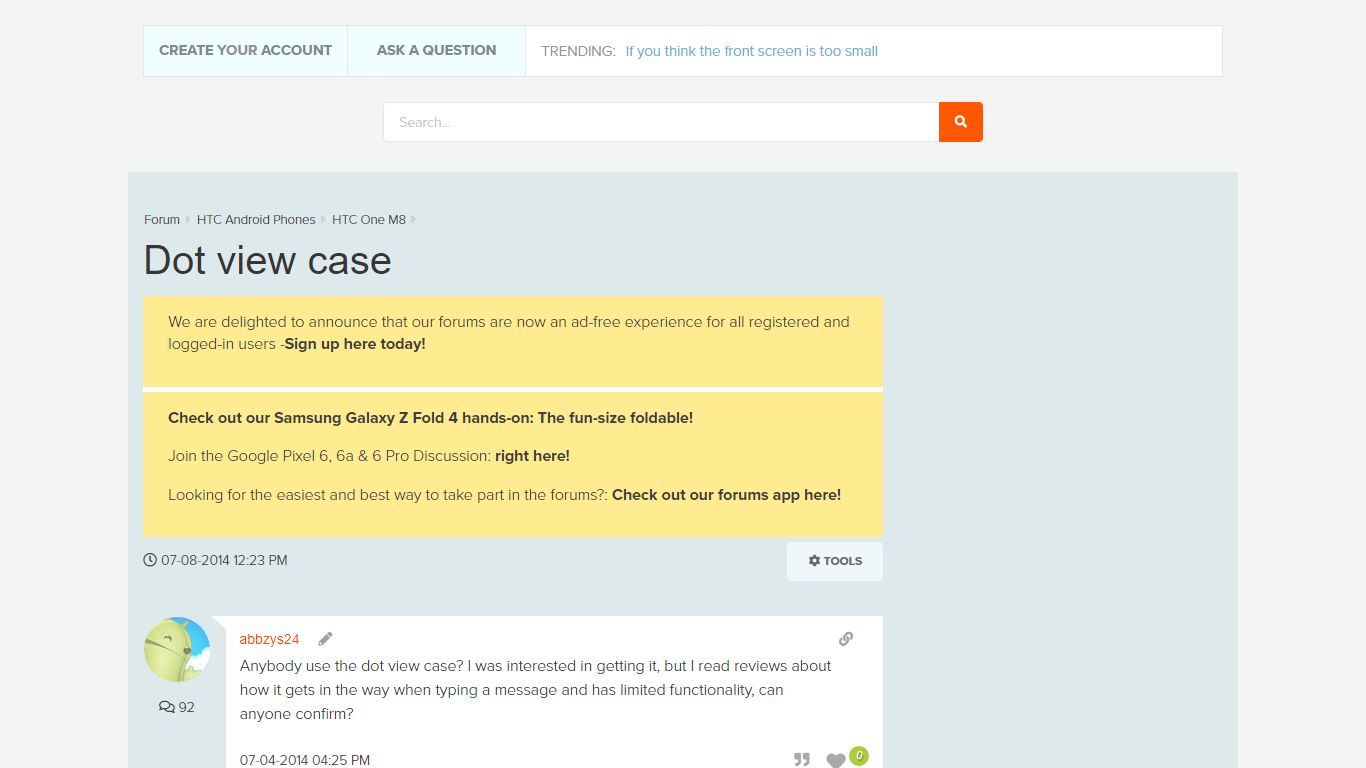Focus the Search input field
This screenshot has height=768, width=1366.
click(661, 122)
